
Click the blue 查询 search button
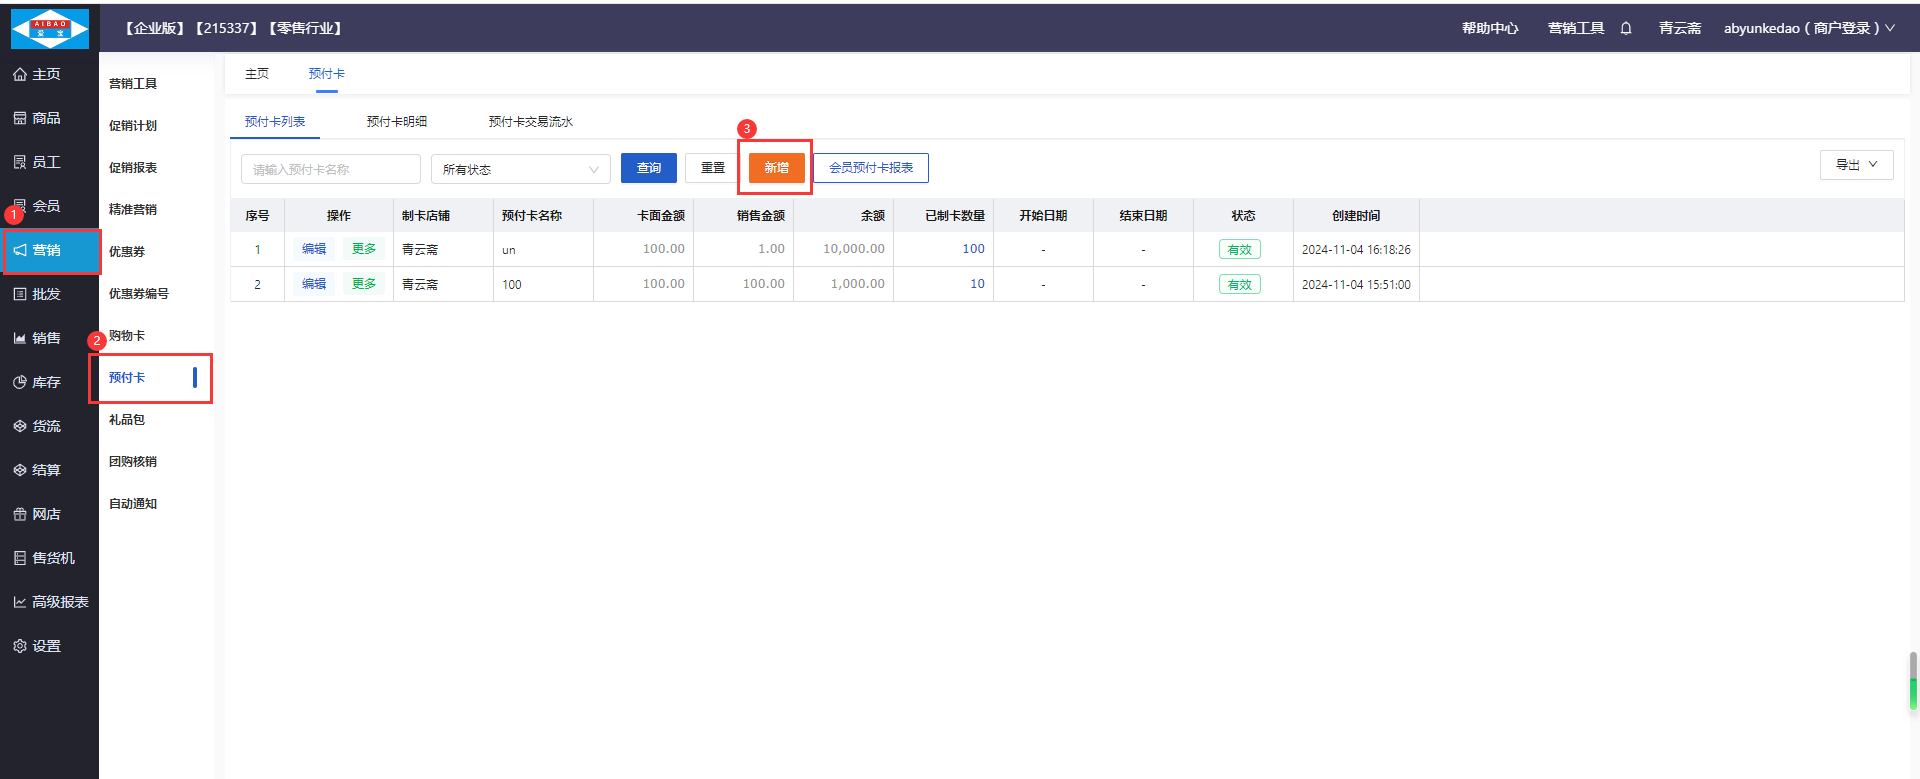[648, 168]
